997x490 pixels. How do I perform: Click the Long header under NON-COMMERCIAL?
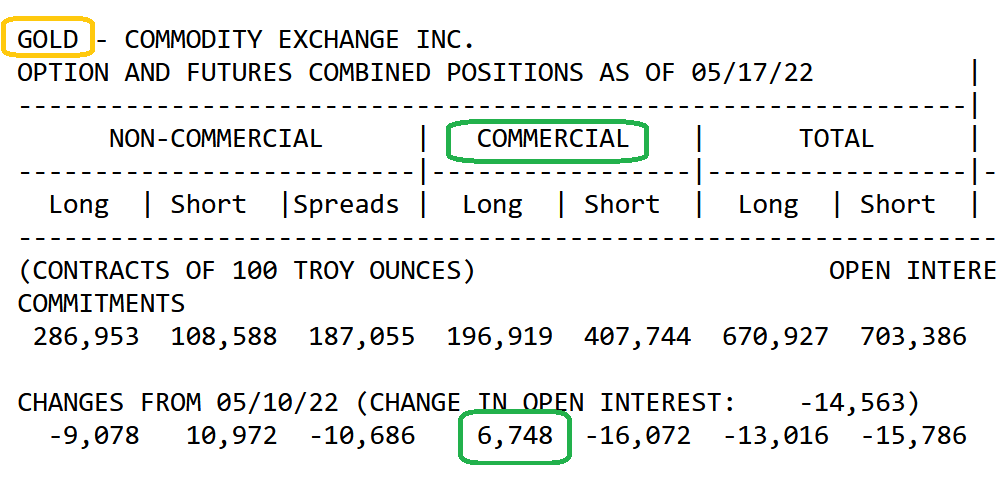[79, 205]
